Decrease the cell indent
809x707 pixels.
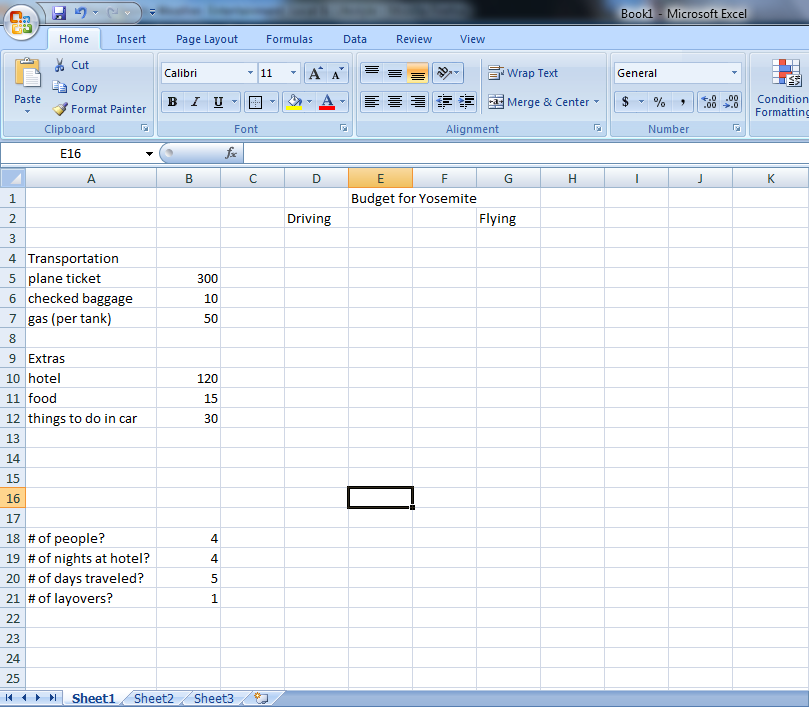444,102
